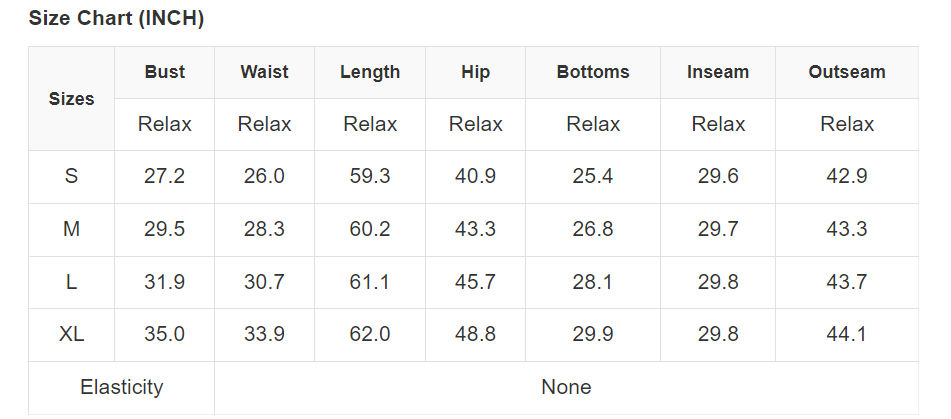Click the 44.1 outseam value

[x=847, y=334]
